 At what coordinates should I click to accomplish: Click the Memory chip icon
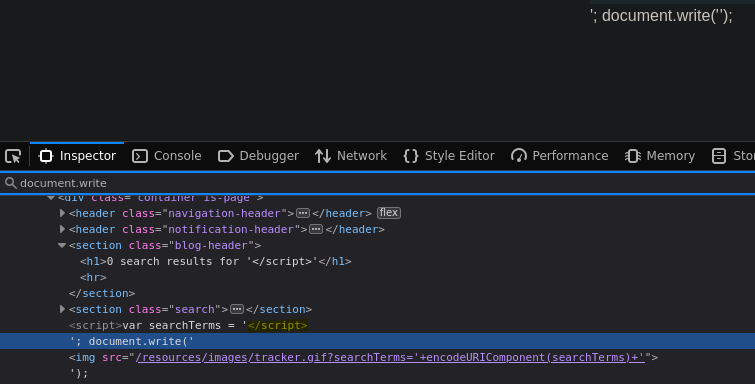[633, 156]
